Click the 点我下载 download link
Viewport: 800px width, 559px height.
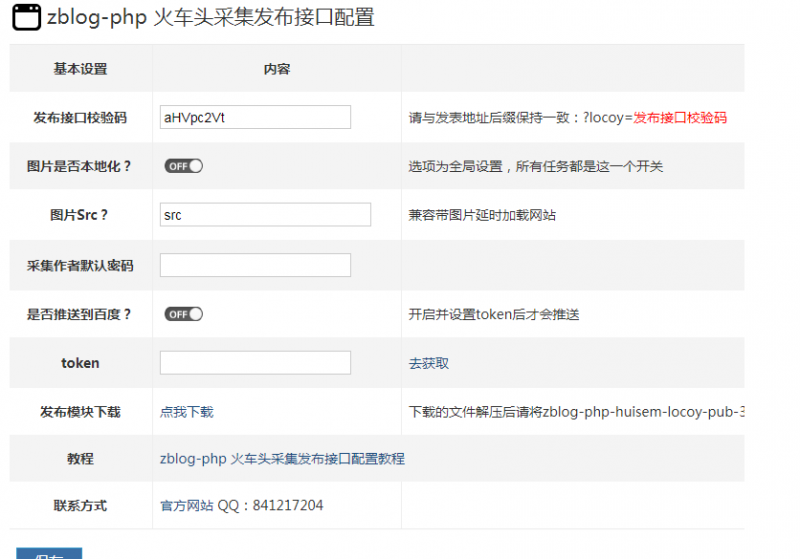(186, 411)
